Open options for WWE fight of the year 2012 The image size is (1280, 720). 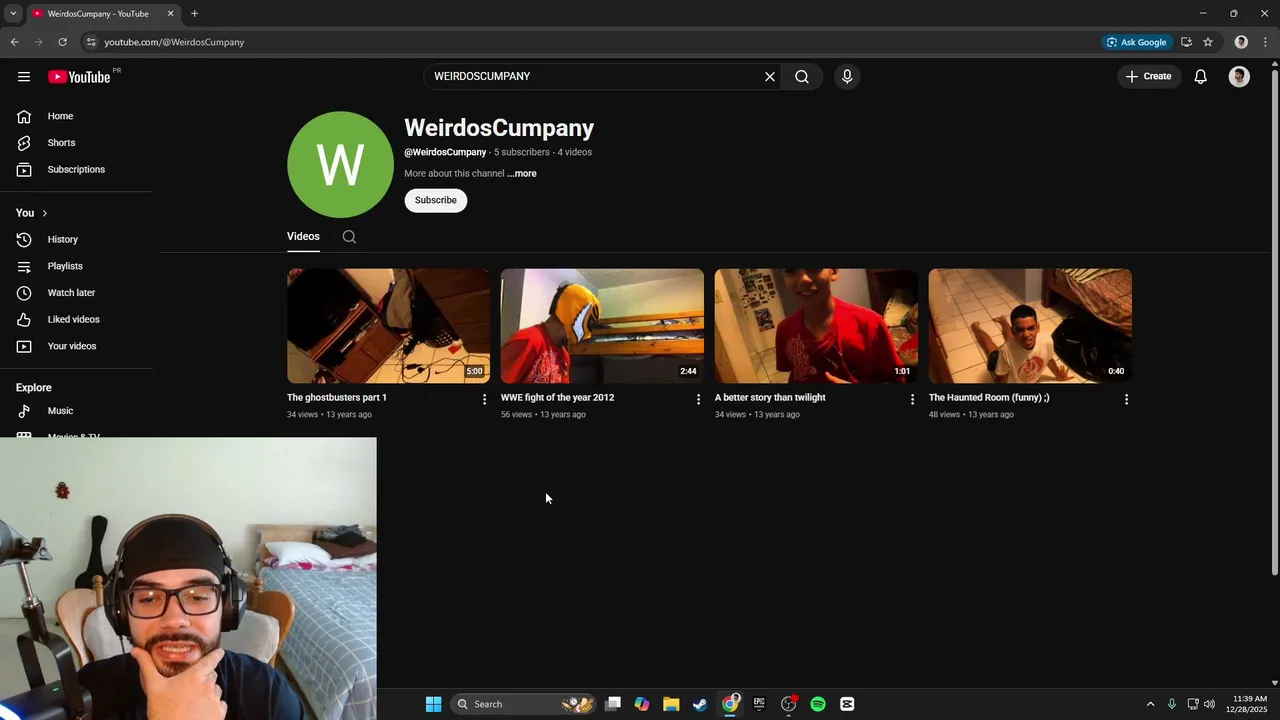[x=699, y=399]
